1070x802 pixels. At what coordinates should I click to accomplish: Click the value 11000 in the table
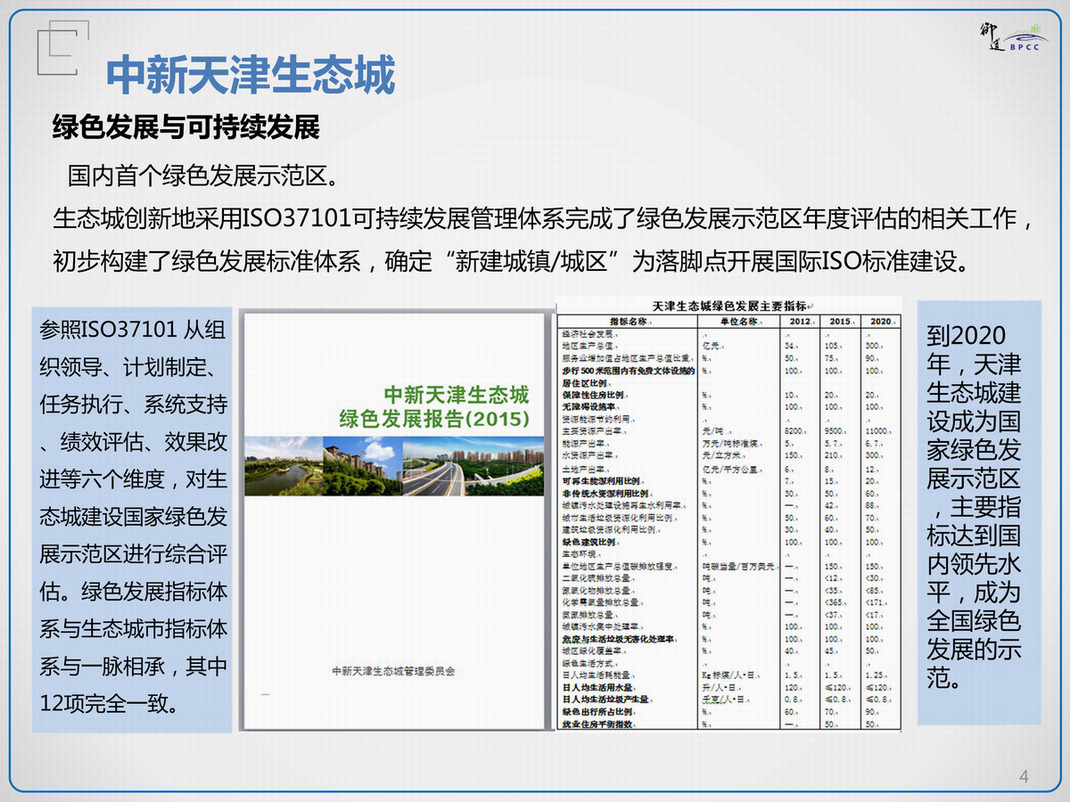pos(878,431)
